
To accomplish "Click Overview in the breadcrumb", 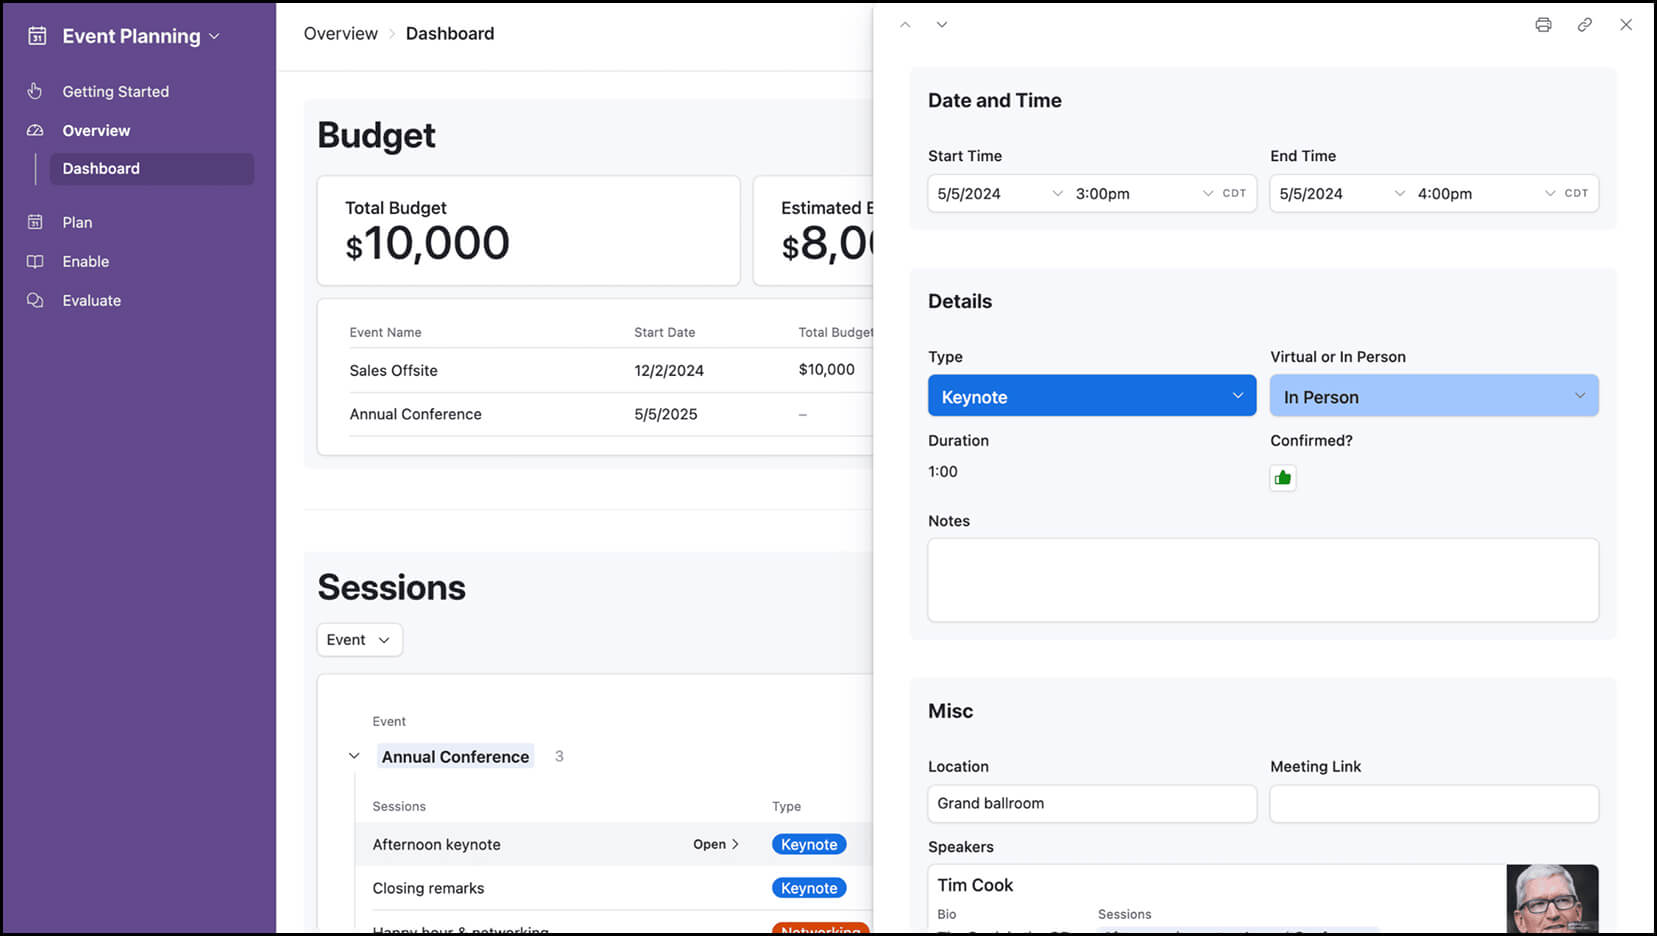I will click(x=340, y=34).
